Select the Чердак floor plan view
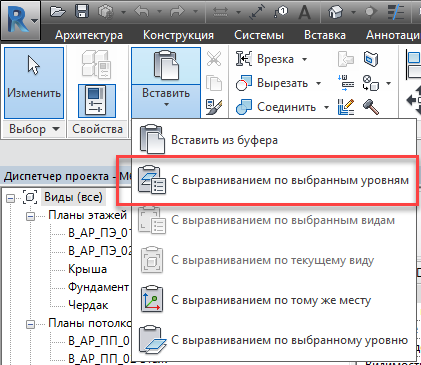421x365 pixels. [88, 305]
